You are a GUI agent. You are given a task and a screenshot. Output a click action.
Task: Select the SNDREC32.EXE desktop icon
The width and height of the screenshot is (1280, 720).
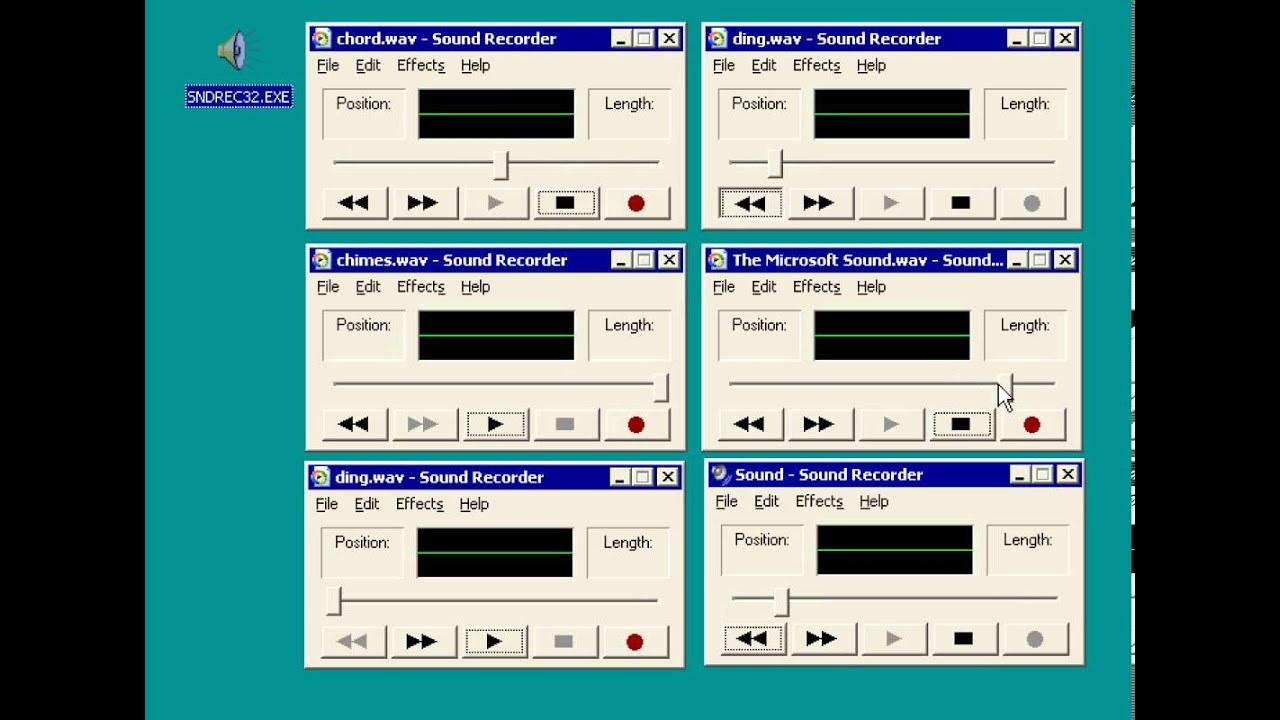pyautogui.click(x=238, y=70)
